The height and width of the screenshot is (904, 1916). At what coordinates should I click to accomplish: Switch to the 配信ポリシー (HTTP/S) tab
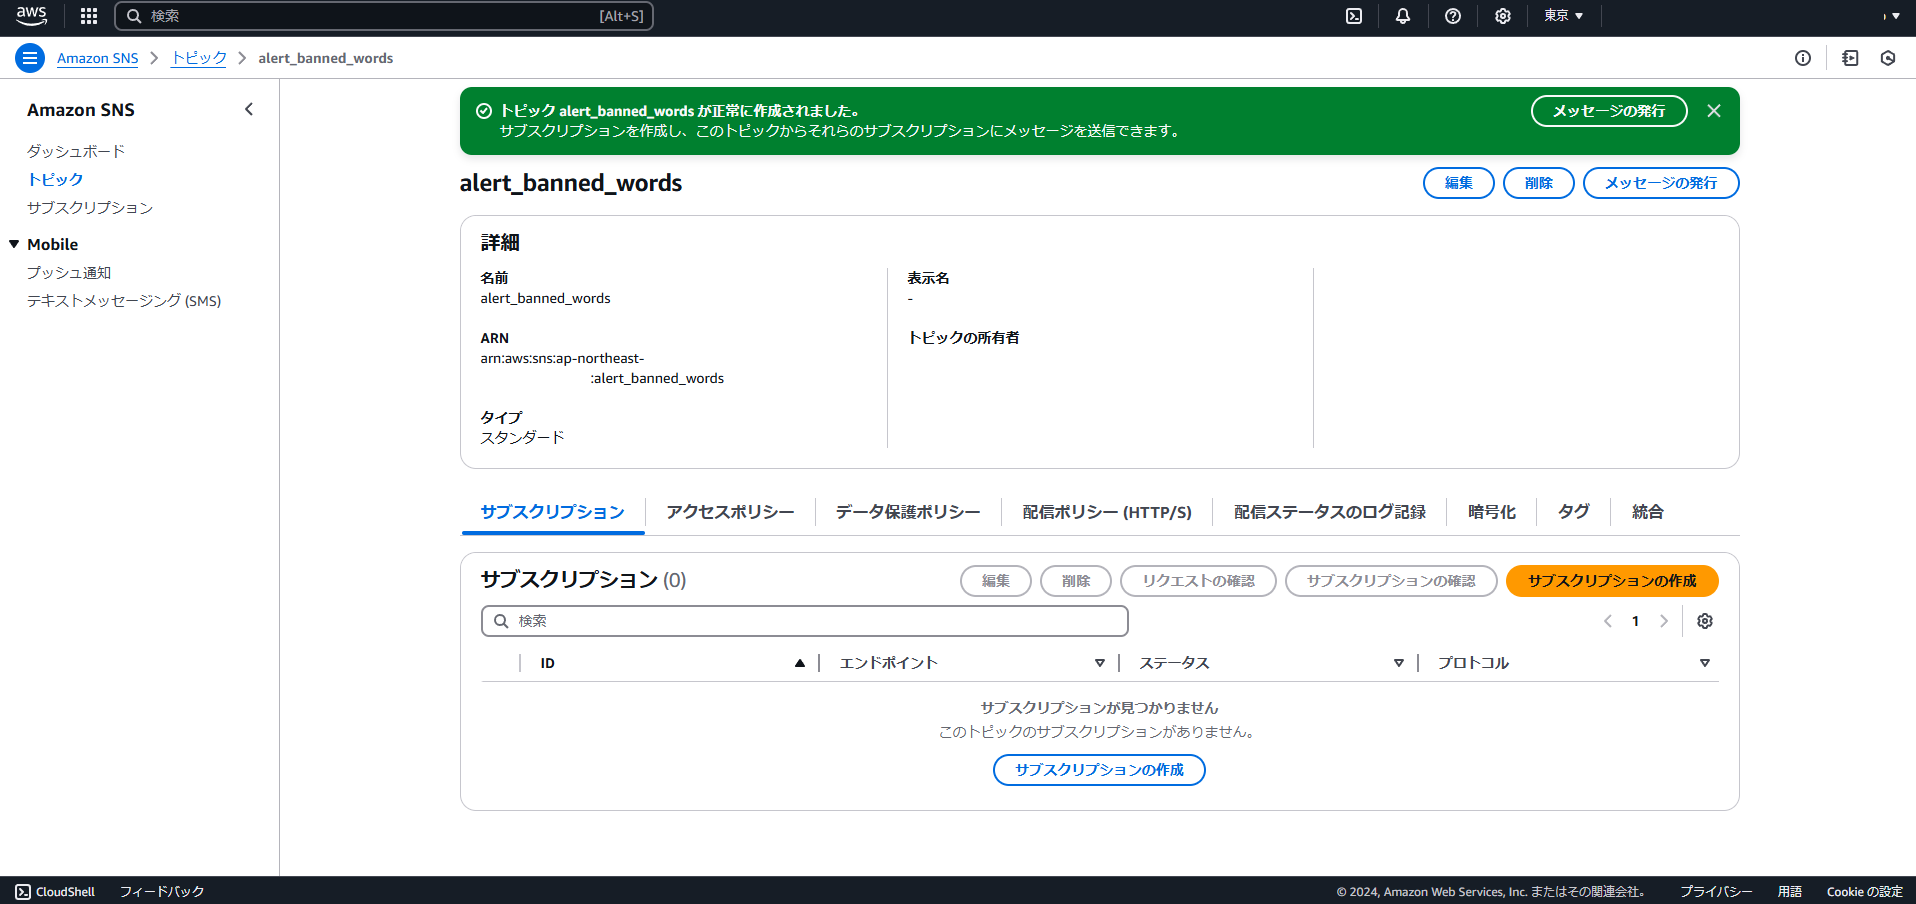click(x=1107, y=512)
